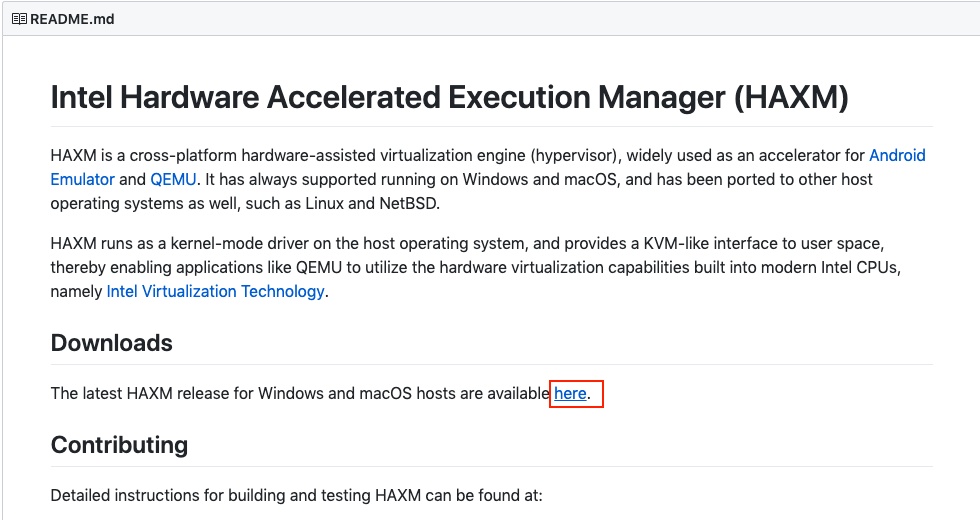
Task: Click the Contributing section heading
Action: pos(119,445)
